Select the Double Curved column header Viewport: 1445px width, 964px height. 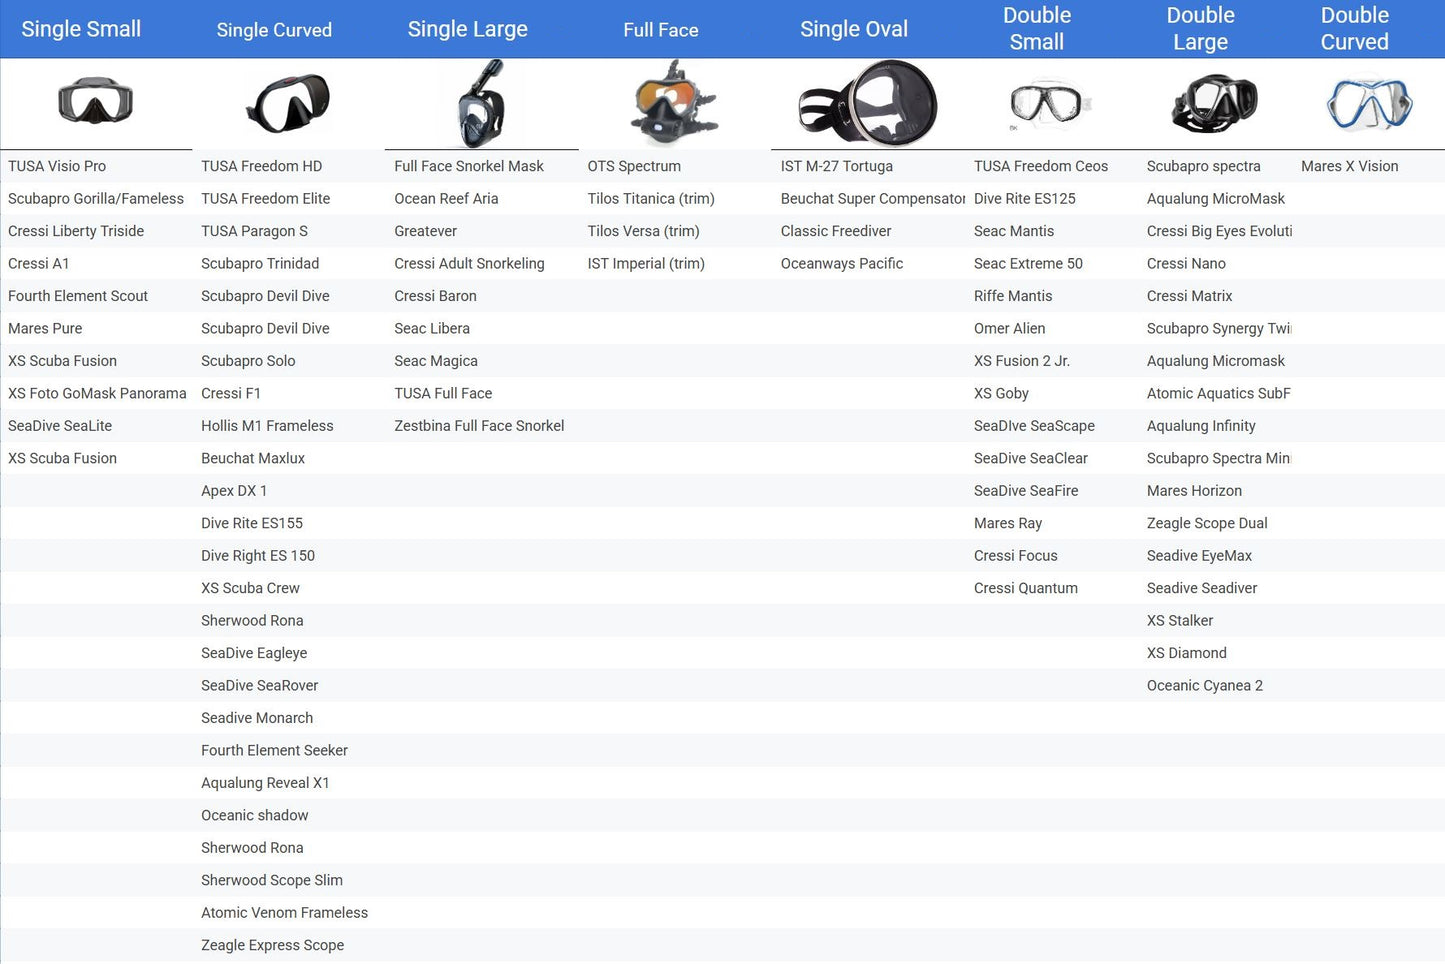pyautogui.click(x=1354, y=29)
